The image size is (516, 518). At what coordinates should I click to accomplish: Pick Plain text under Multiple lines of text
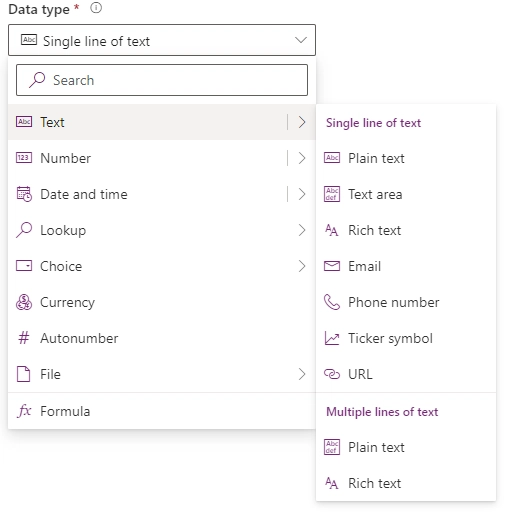[x=406, y=447]
